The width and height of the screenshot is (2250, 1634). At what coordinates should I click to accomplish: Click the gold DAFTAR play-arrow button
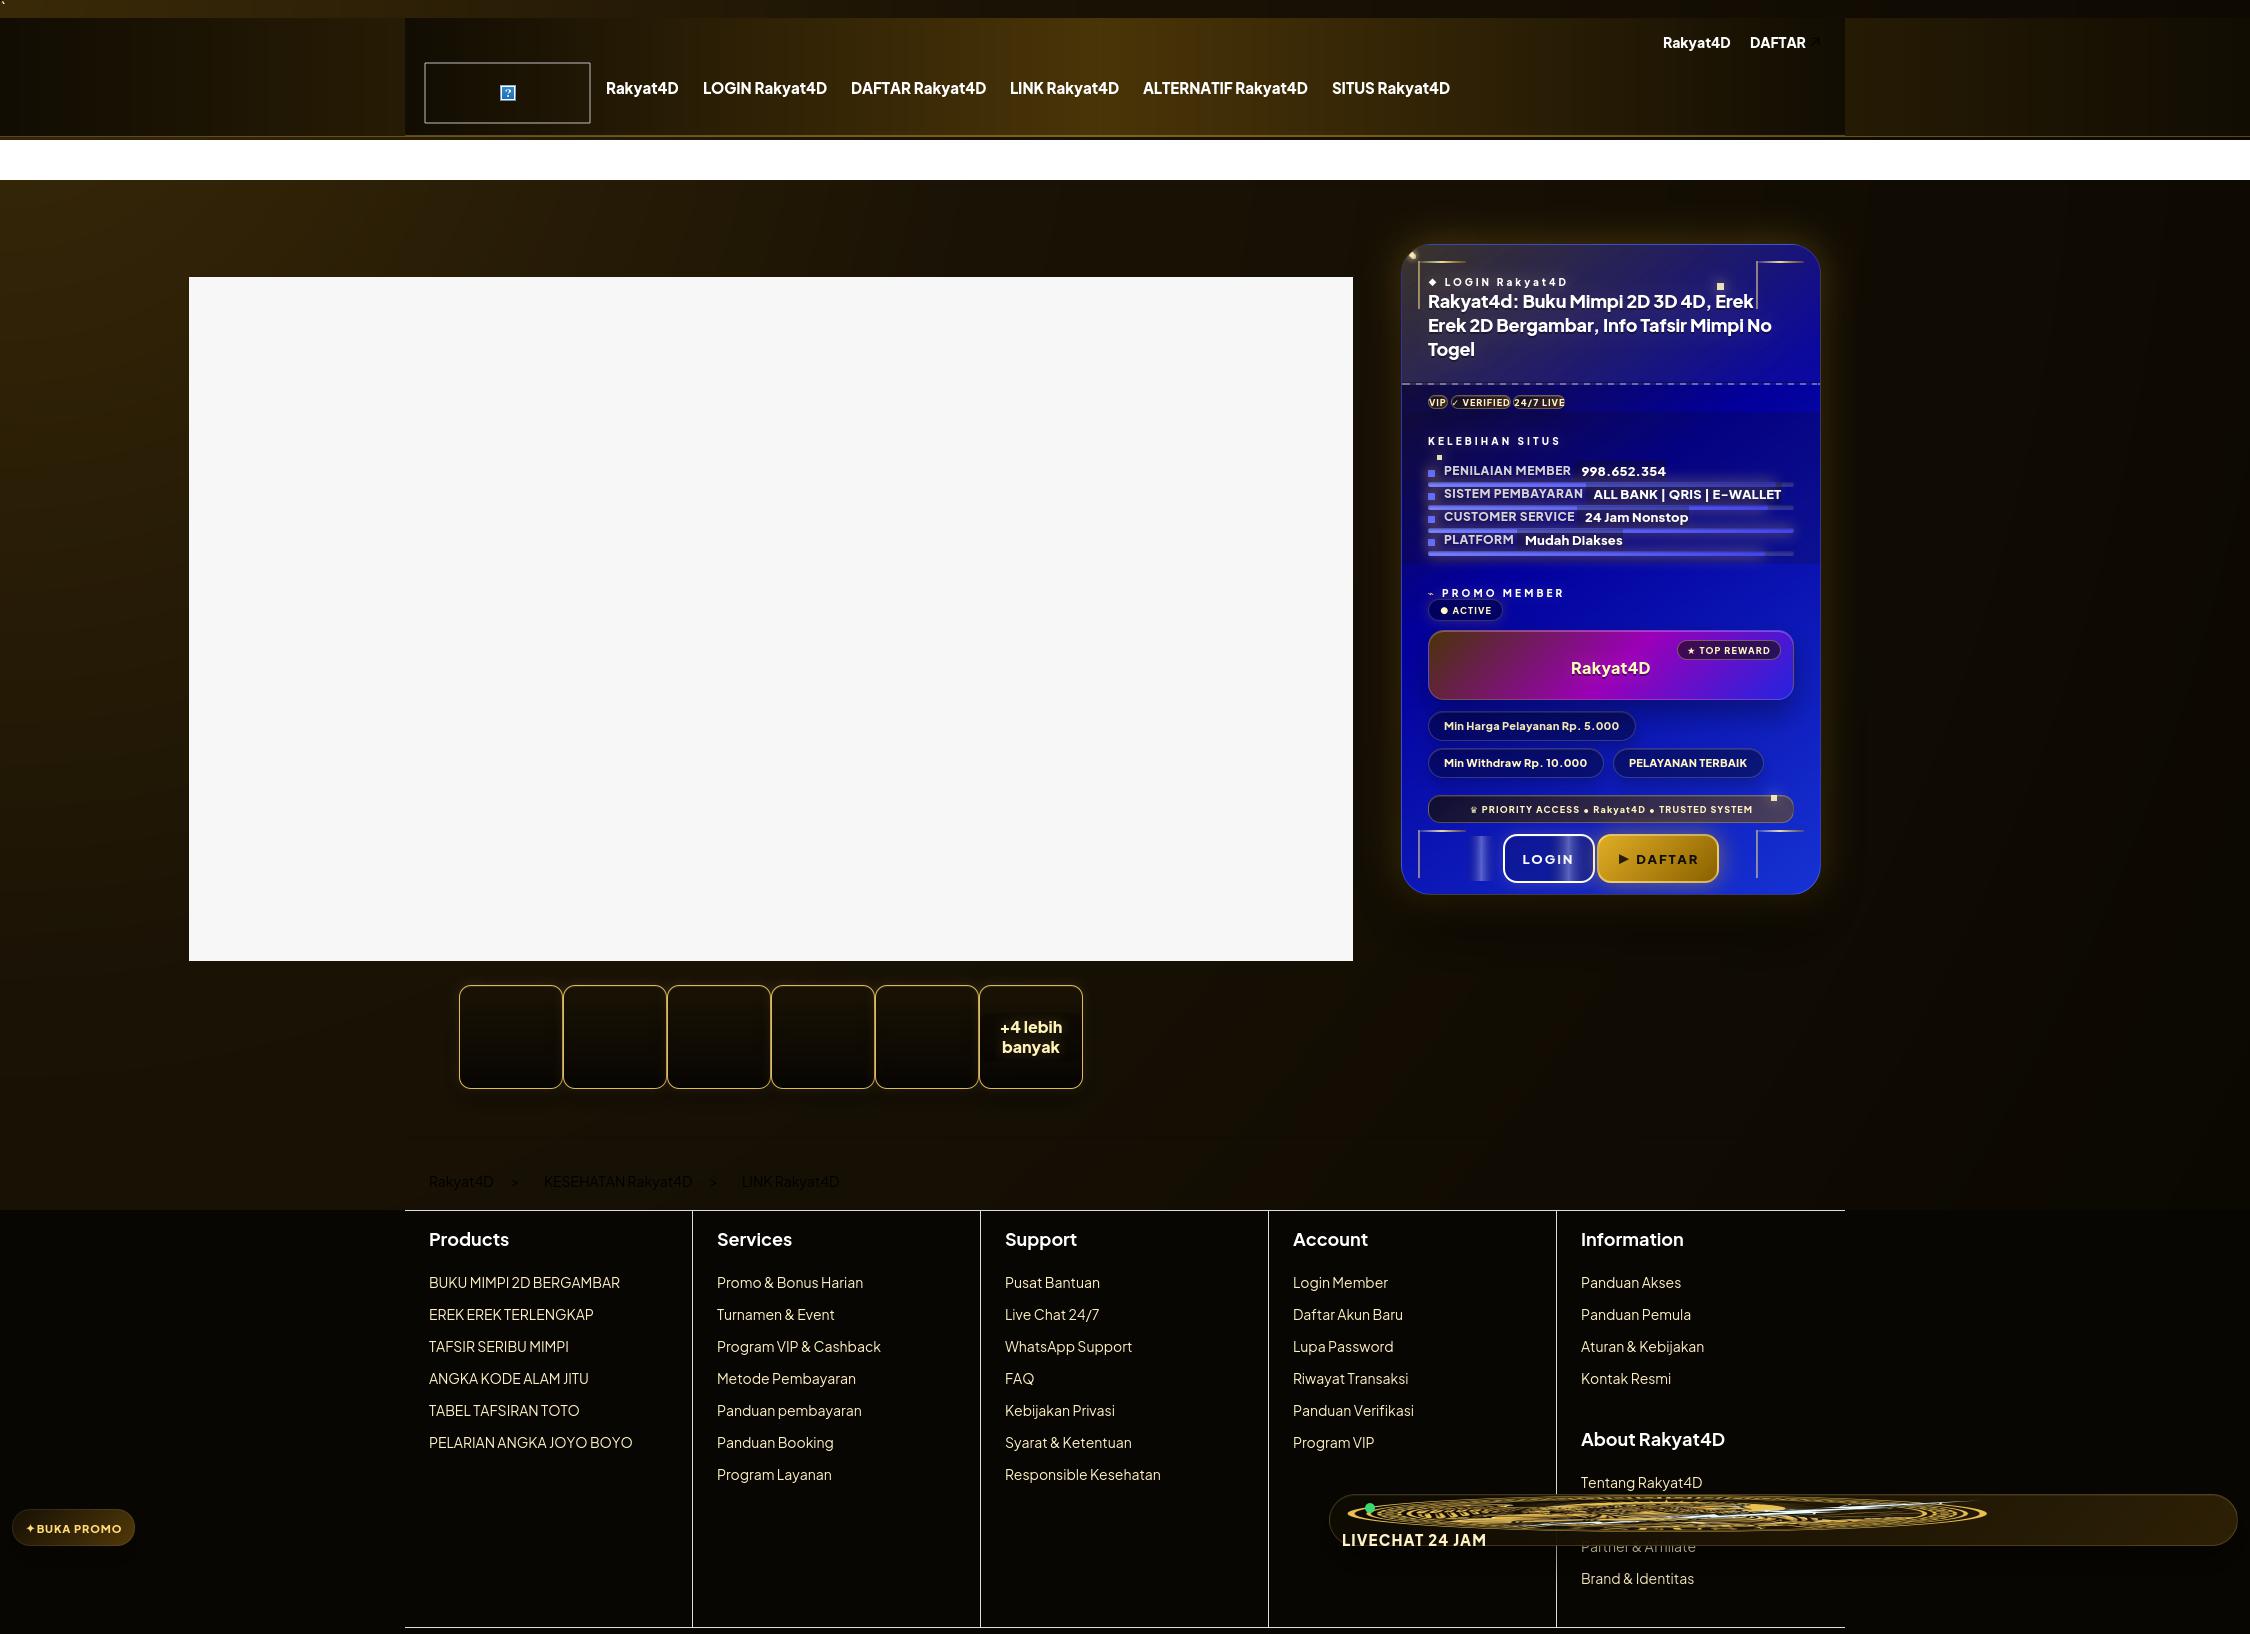coord(1658,859)
